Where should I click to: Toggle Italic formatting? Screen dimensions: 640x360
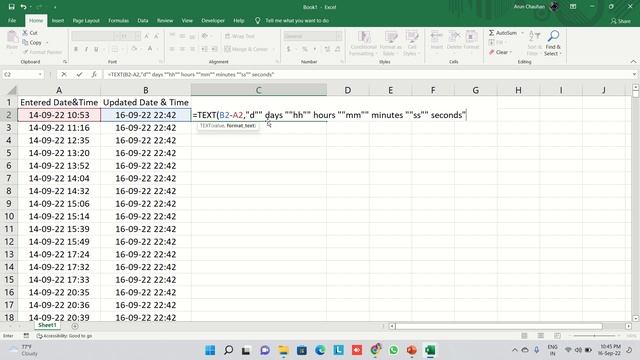(86, 49)
